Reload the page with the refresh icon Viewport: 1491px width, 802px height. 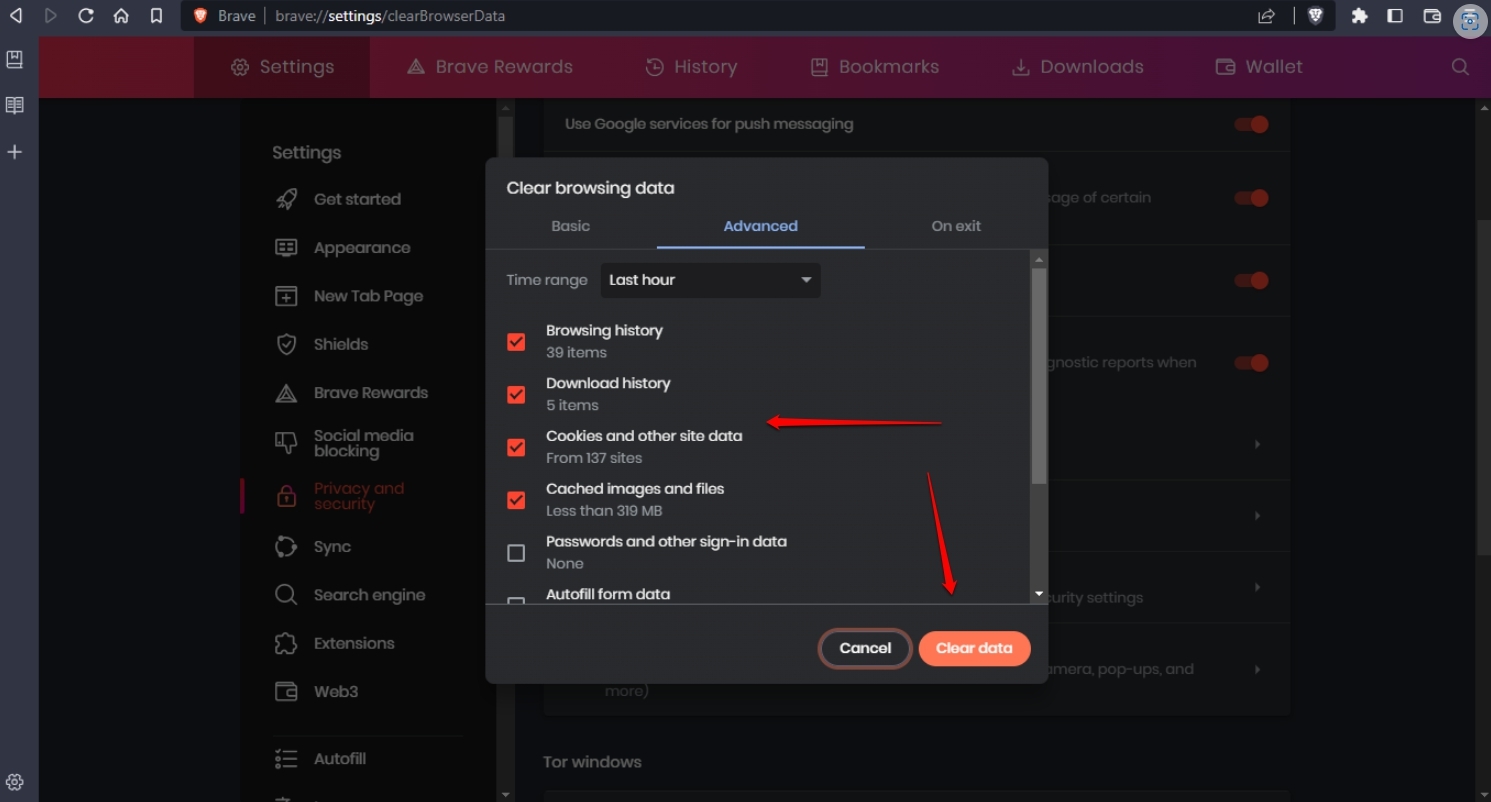point(86,16)
